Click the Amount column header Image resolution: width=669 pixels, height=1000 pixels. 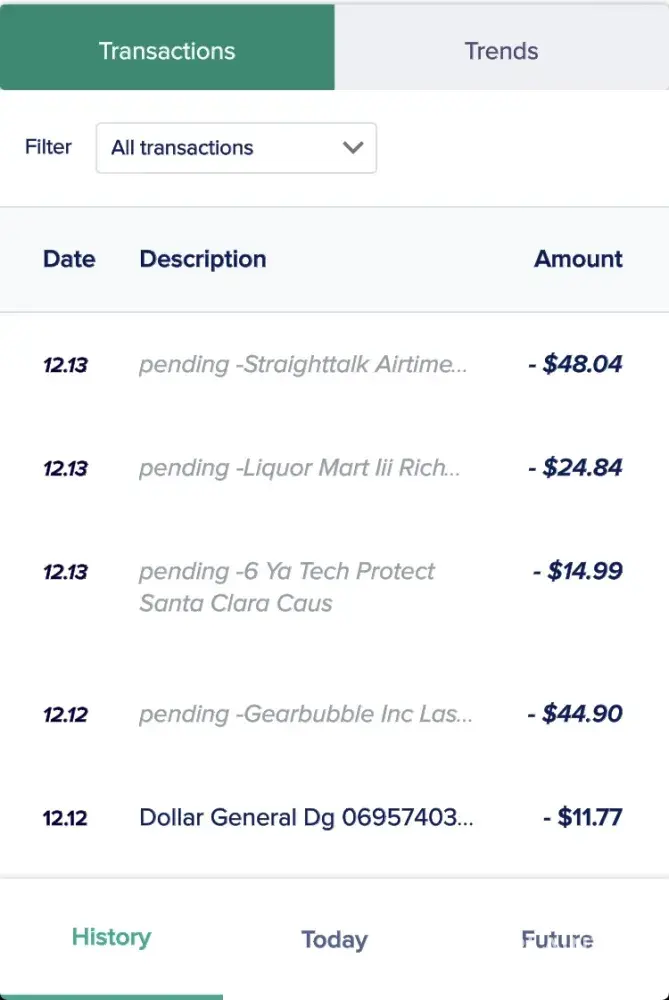click(x=578, y=259)
